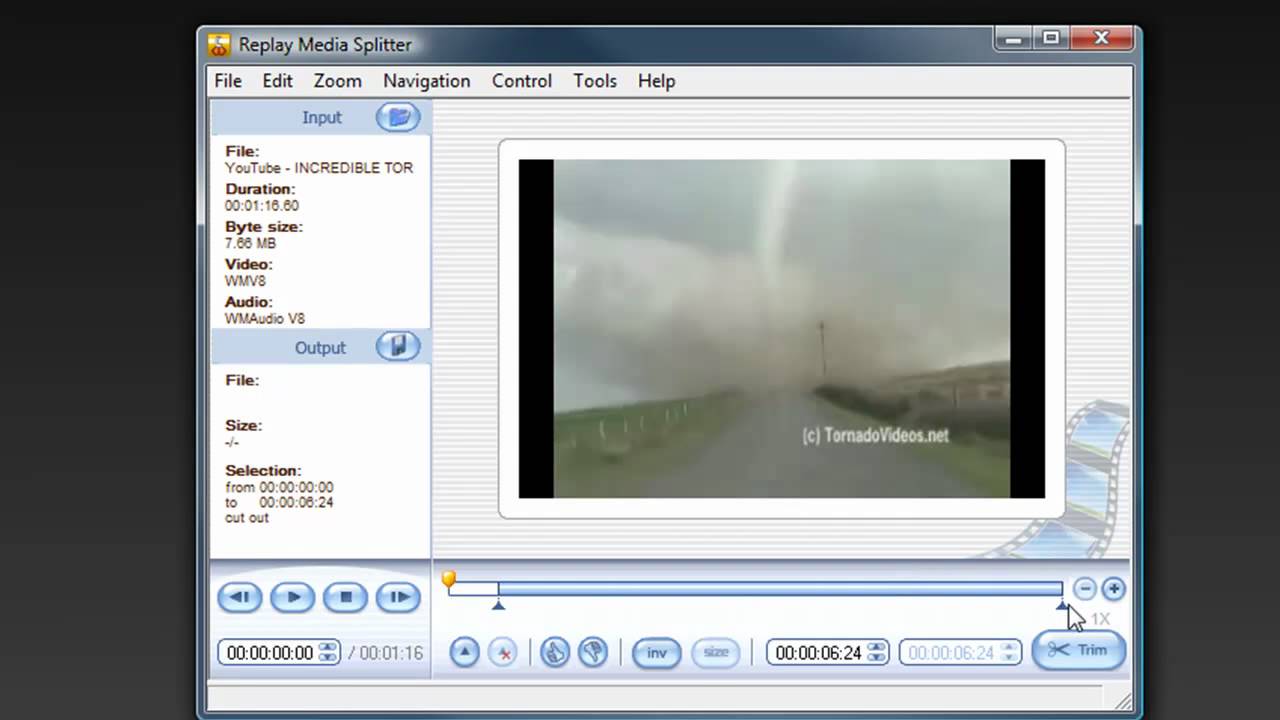
Task: Adjust the current position time stepper arrows
Action: (328, 653)
